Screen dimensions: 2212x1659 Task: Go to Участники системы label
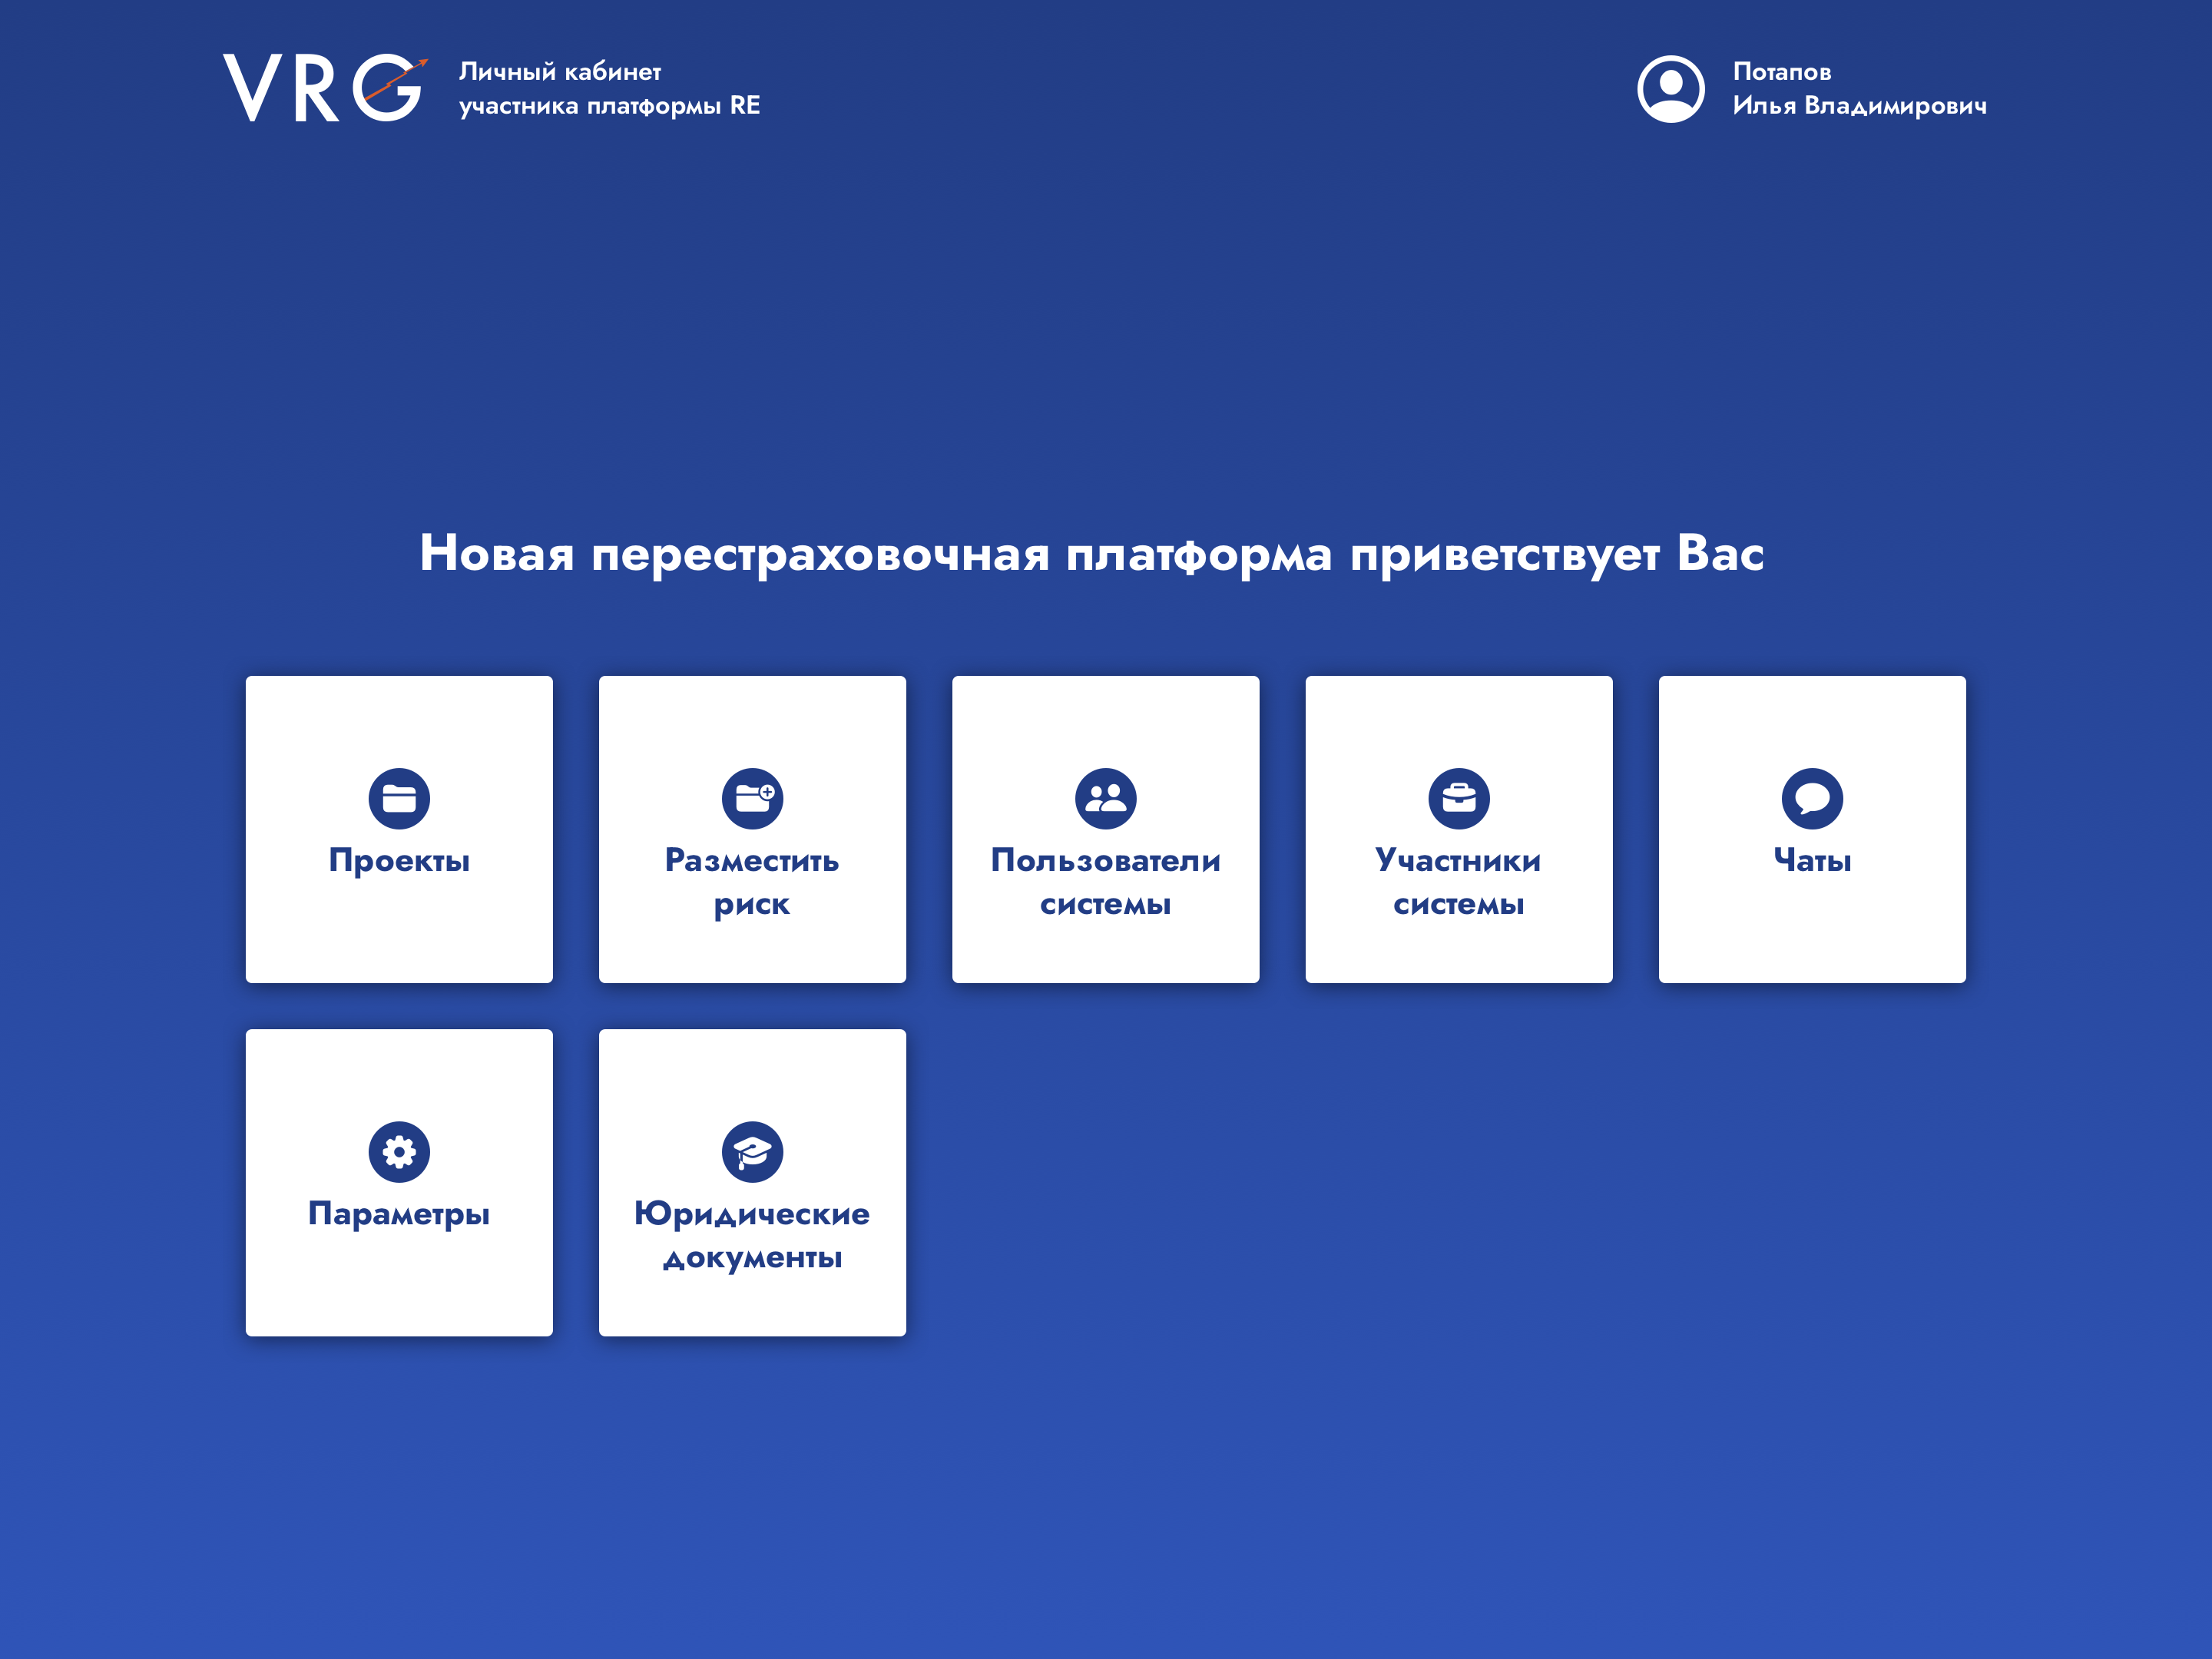(1458, 881)
